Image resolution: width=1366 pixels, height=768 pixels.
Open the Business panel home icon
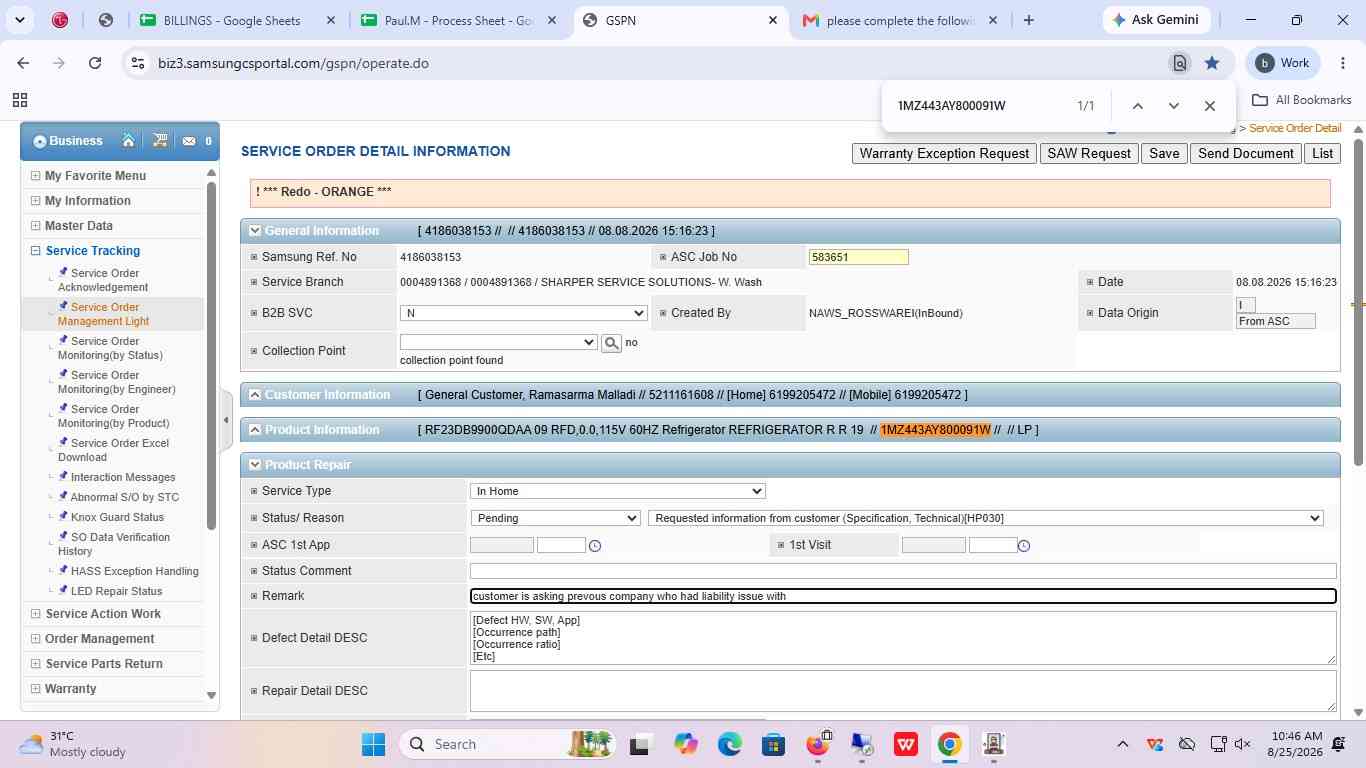pos(128,141)
